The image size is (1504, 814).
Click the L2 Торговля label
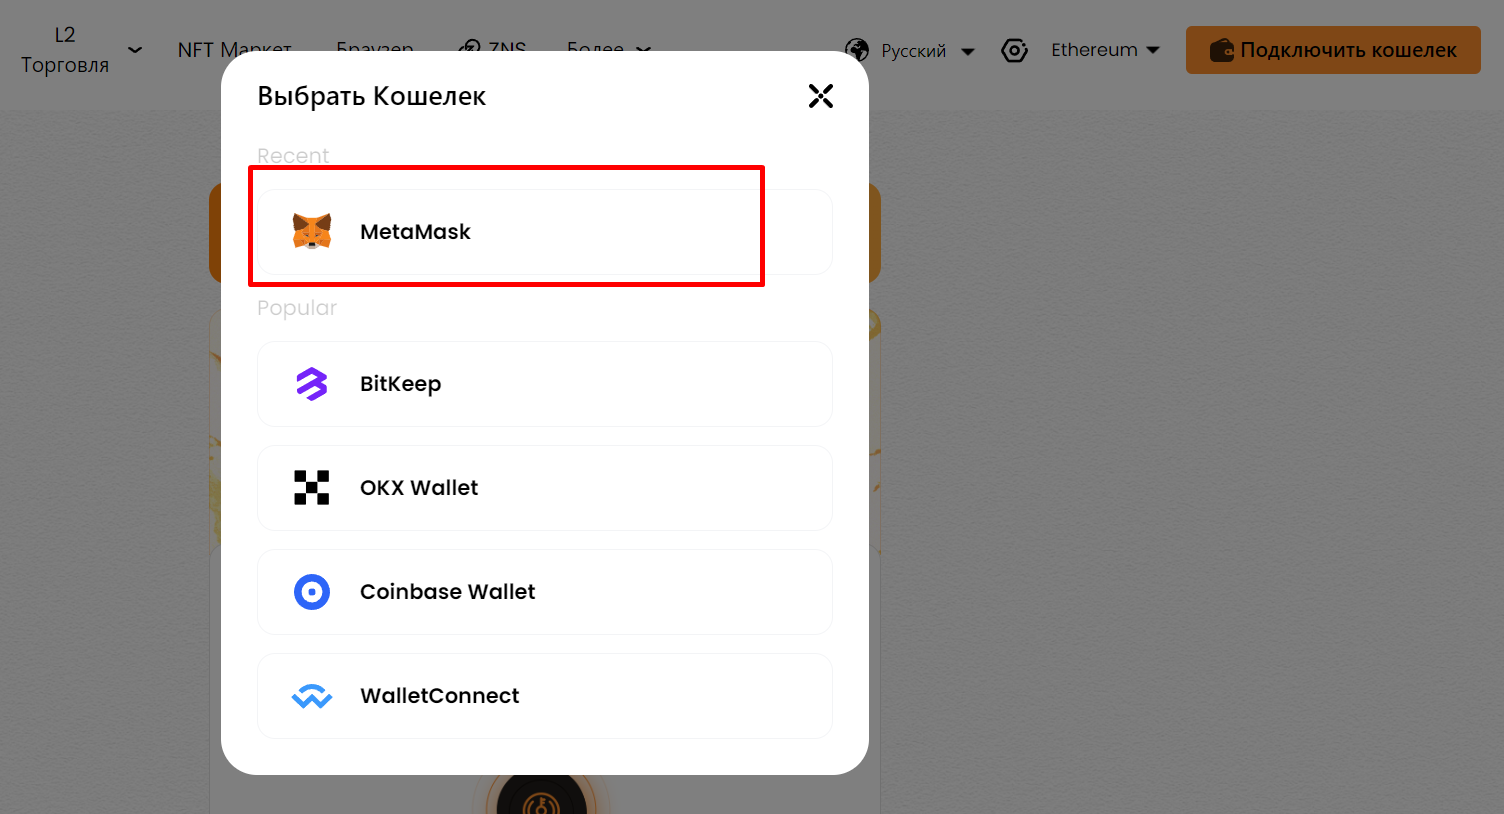(x=65, y=50)
